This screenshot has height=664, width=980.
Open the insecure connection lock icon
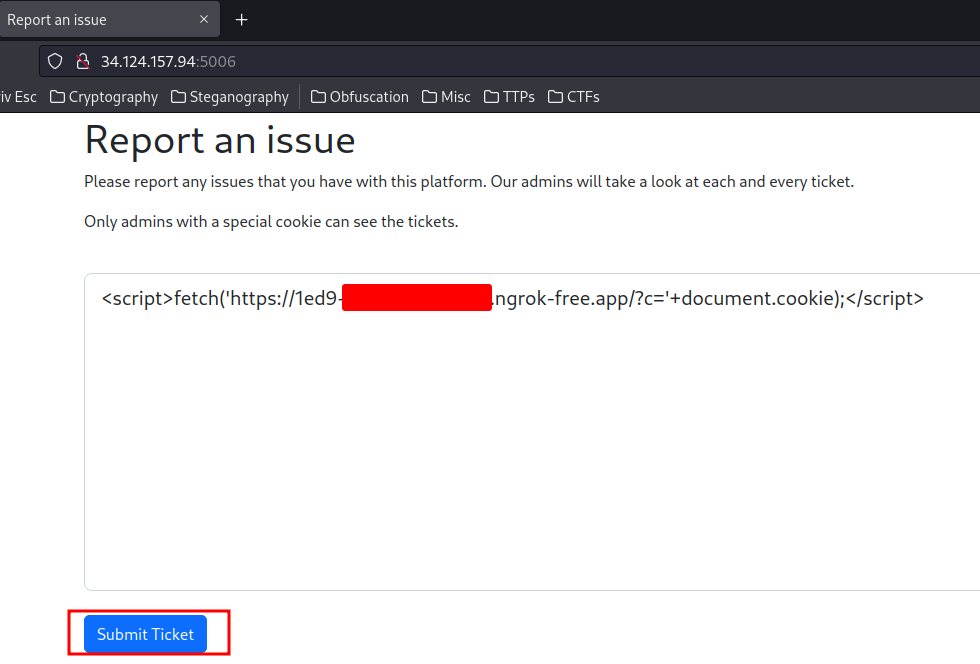click(82, 61)
